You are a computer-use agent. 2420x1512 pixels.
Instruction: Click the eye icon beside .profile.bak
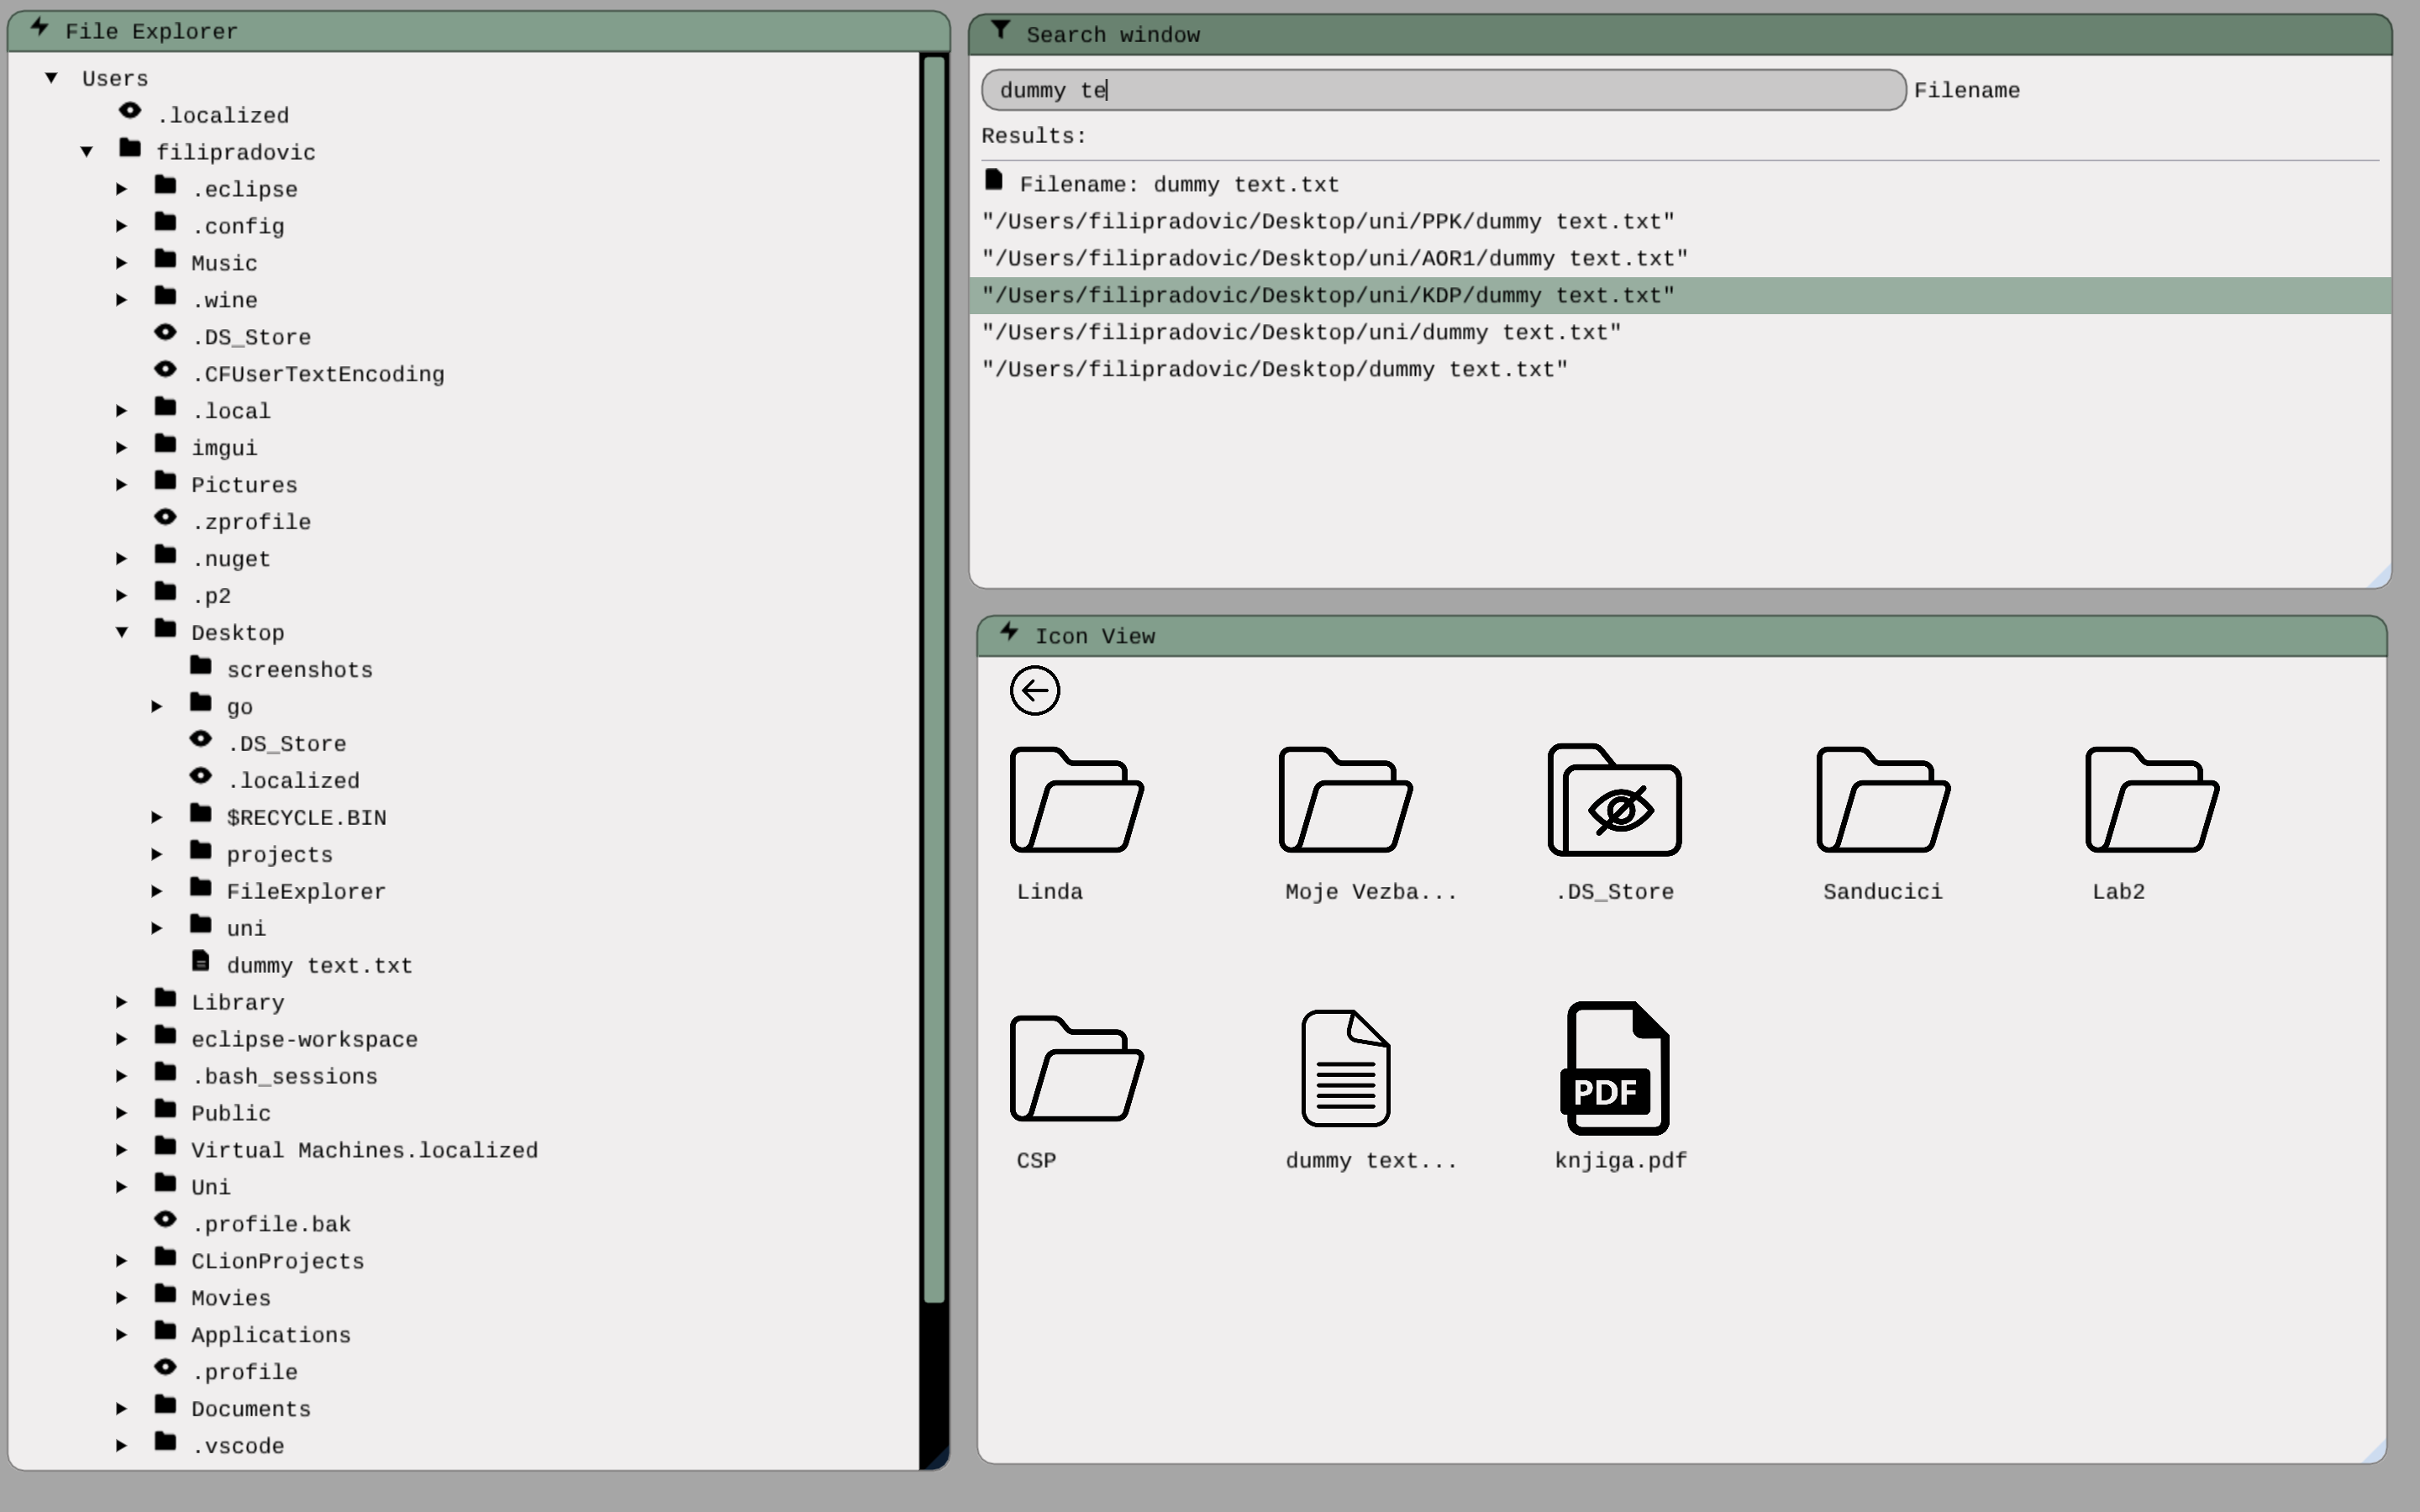[x=165, y=1220]
